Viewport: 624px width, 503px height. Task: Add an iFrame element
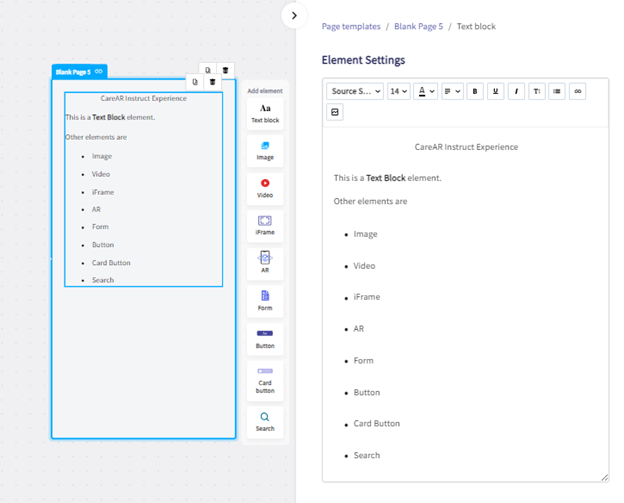click(265, 226)
